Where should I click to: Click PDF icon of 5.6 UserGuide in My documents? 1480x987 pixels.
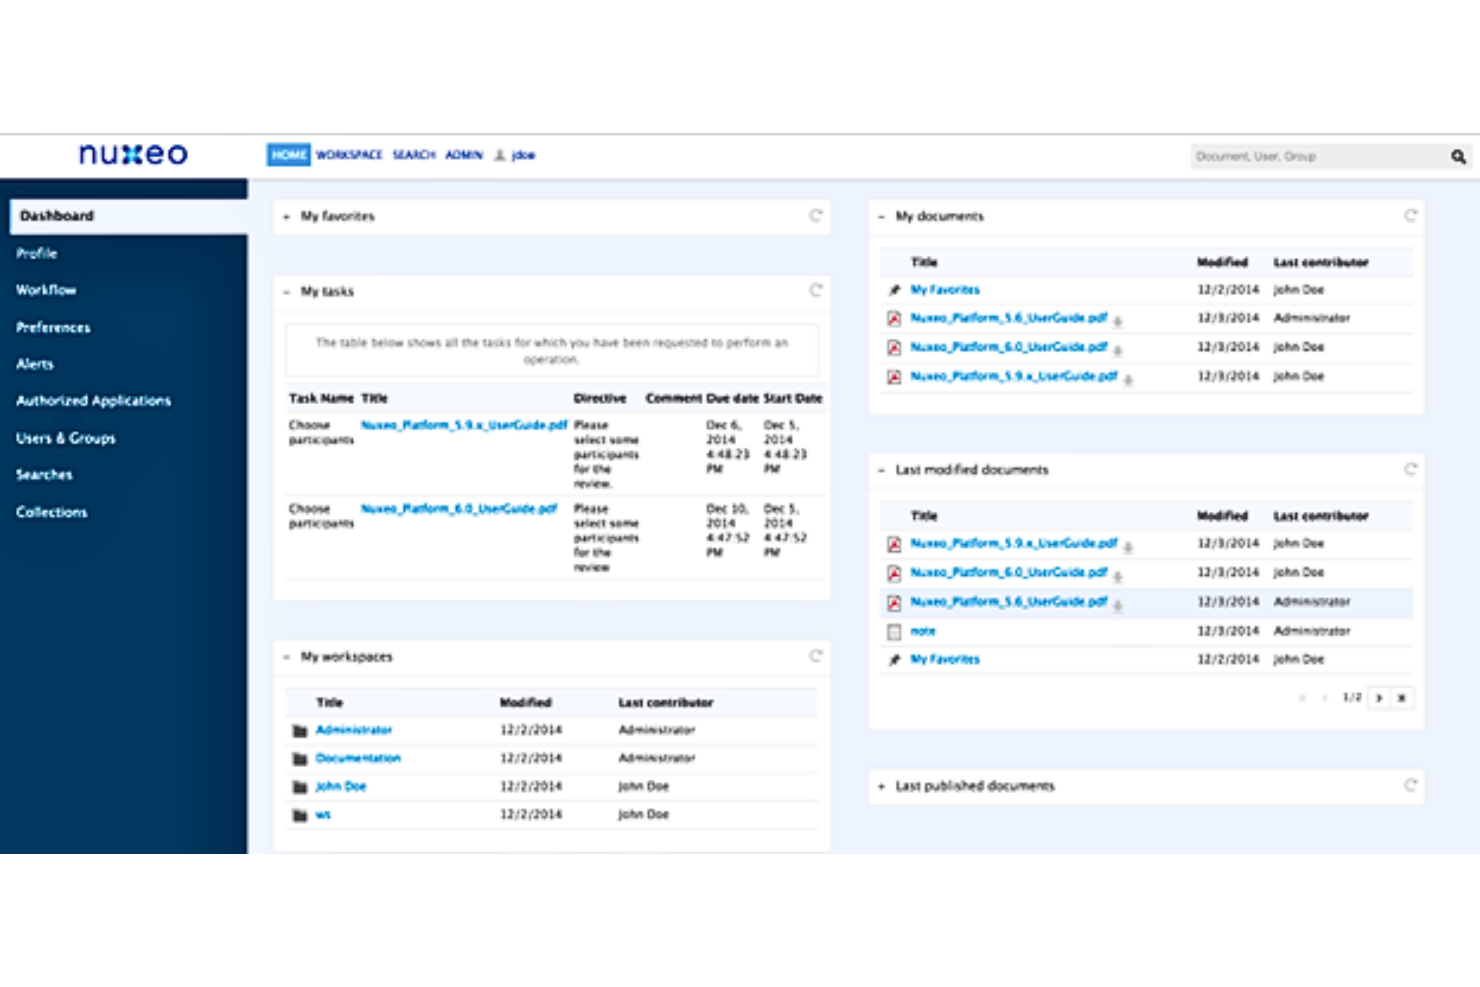click(x=894, y=319)
